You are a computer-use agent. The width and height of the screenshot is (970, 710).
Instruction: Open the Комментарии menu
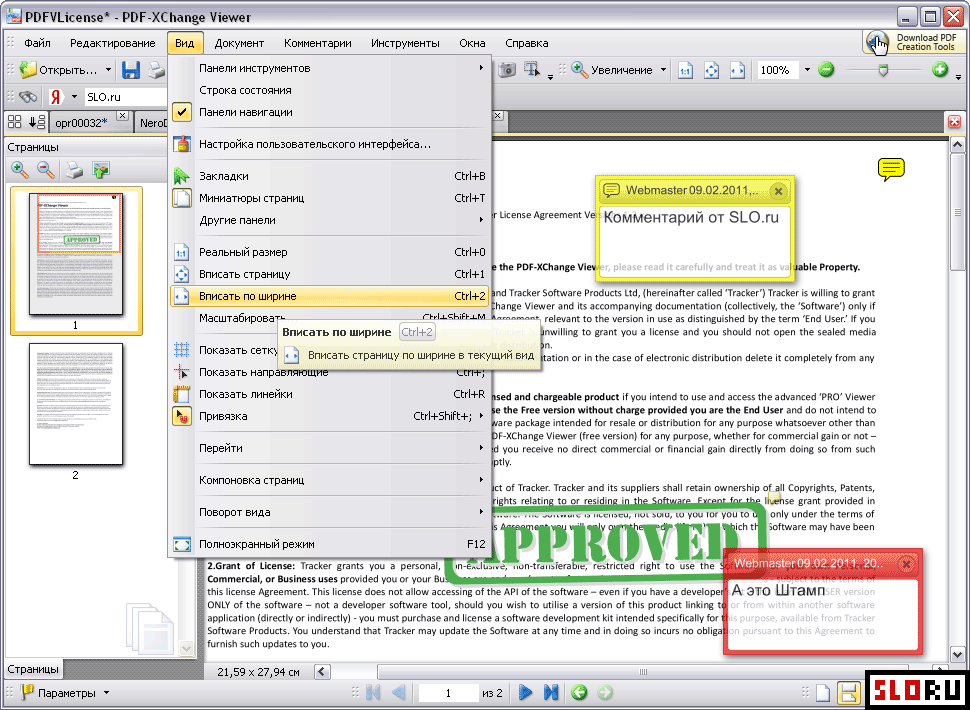tap(318, 43)
